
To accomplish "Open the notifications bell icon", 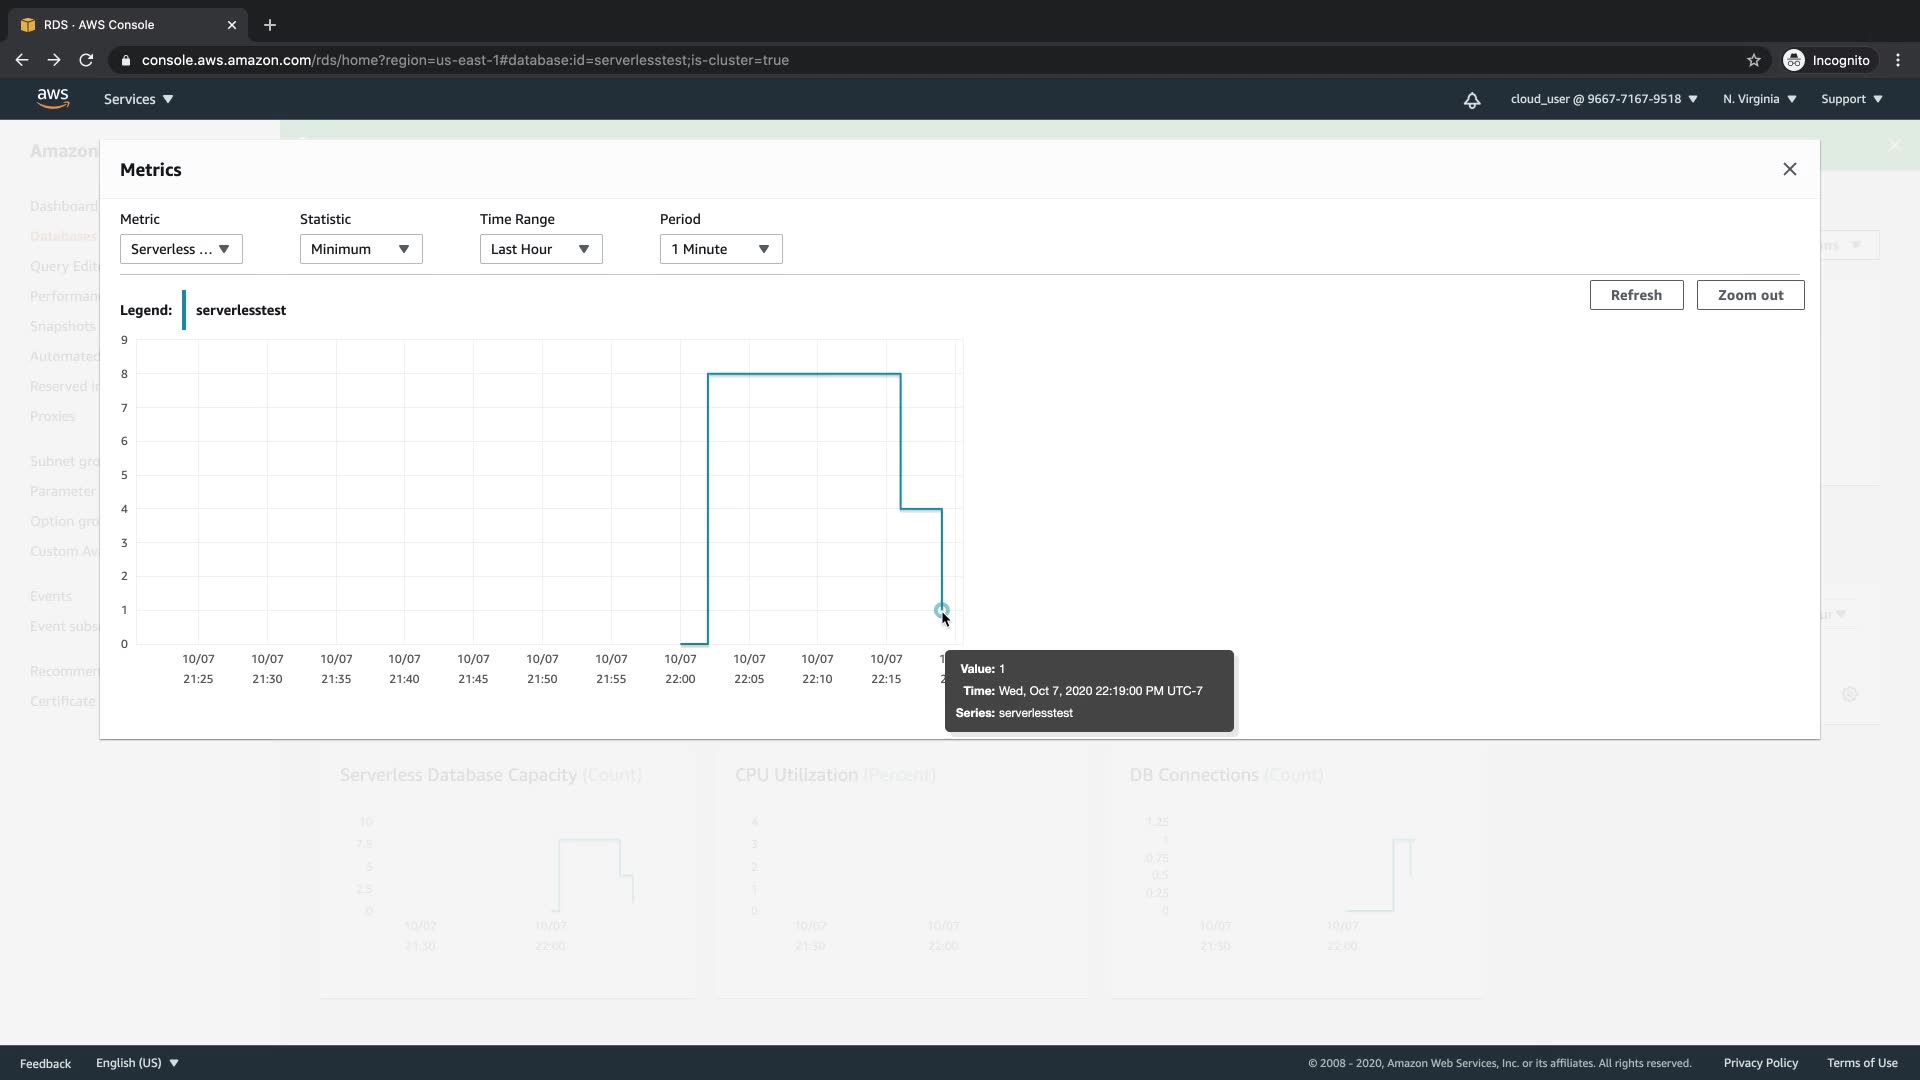I will [1471, 100].
